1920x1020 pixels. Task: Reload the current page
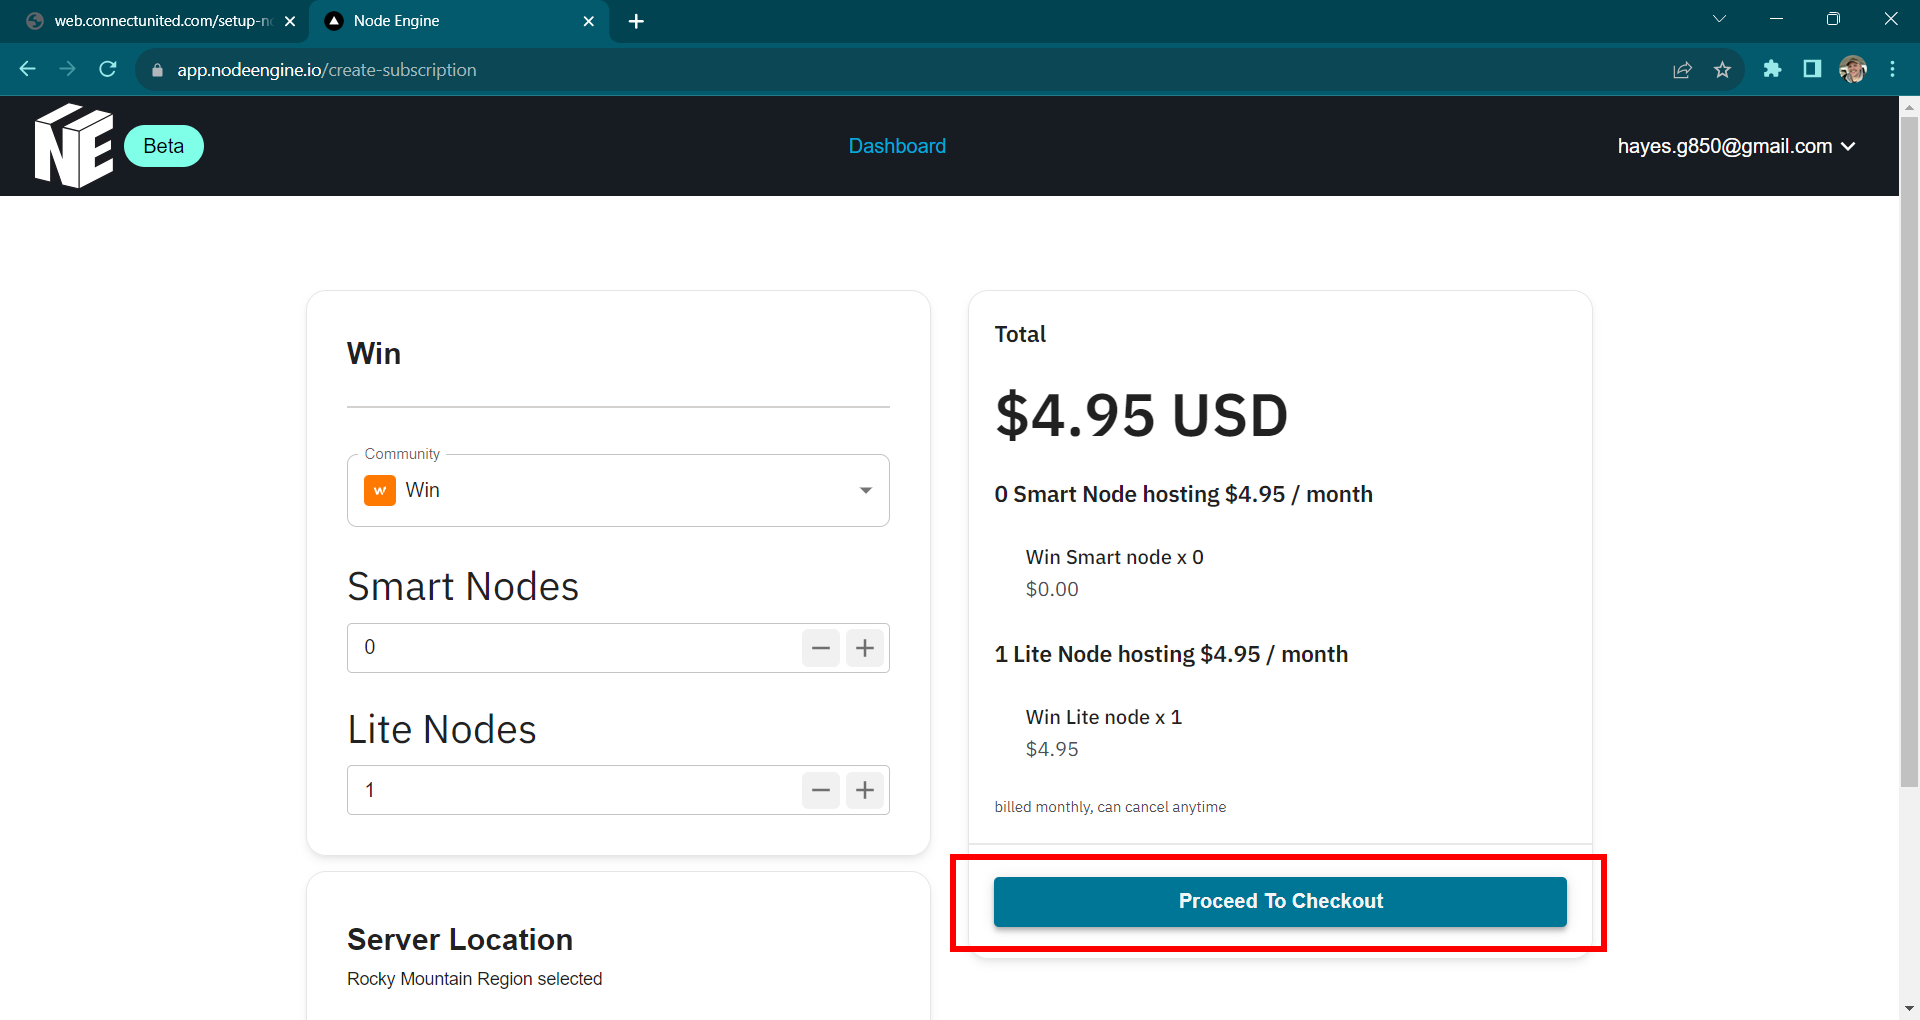tap(108, 69)
